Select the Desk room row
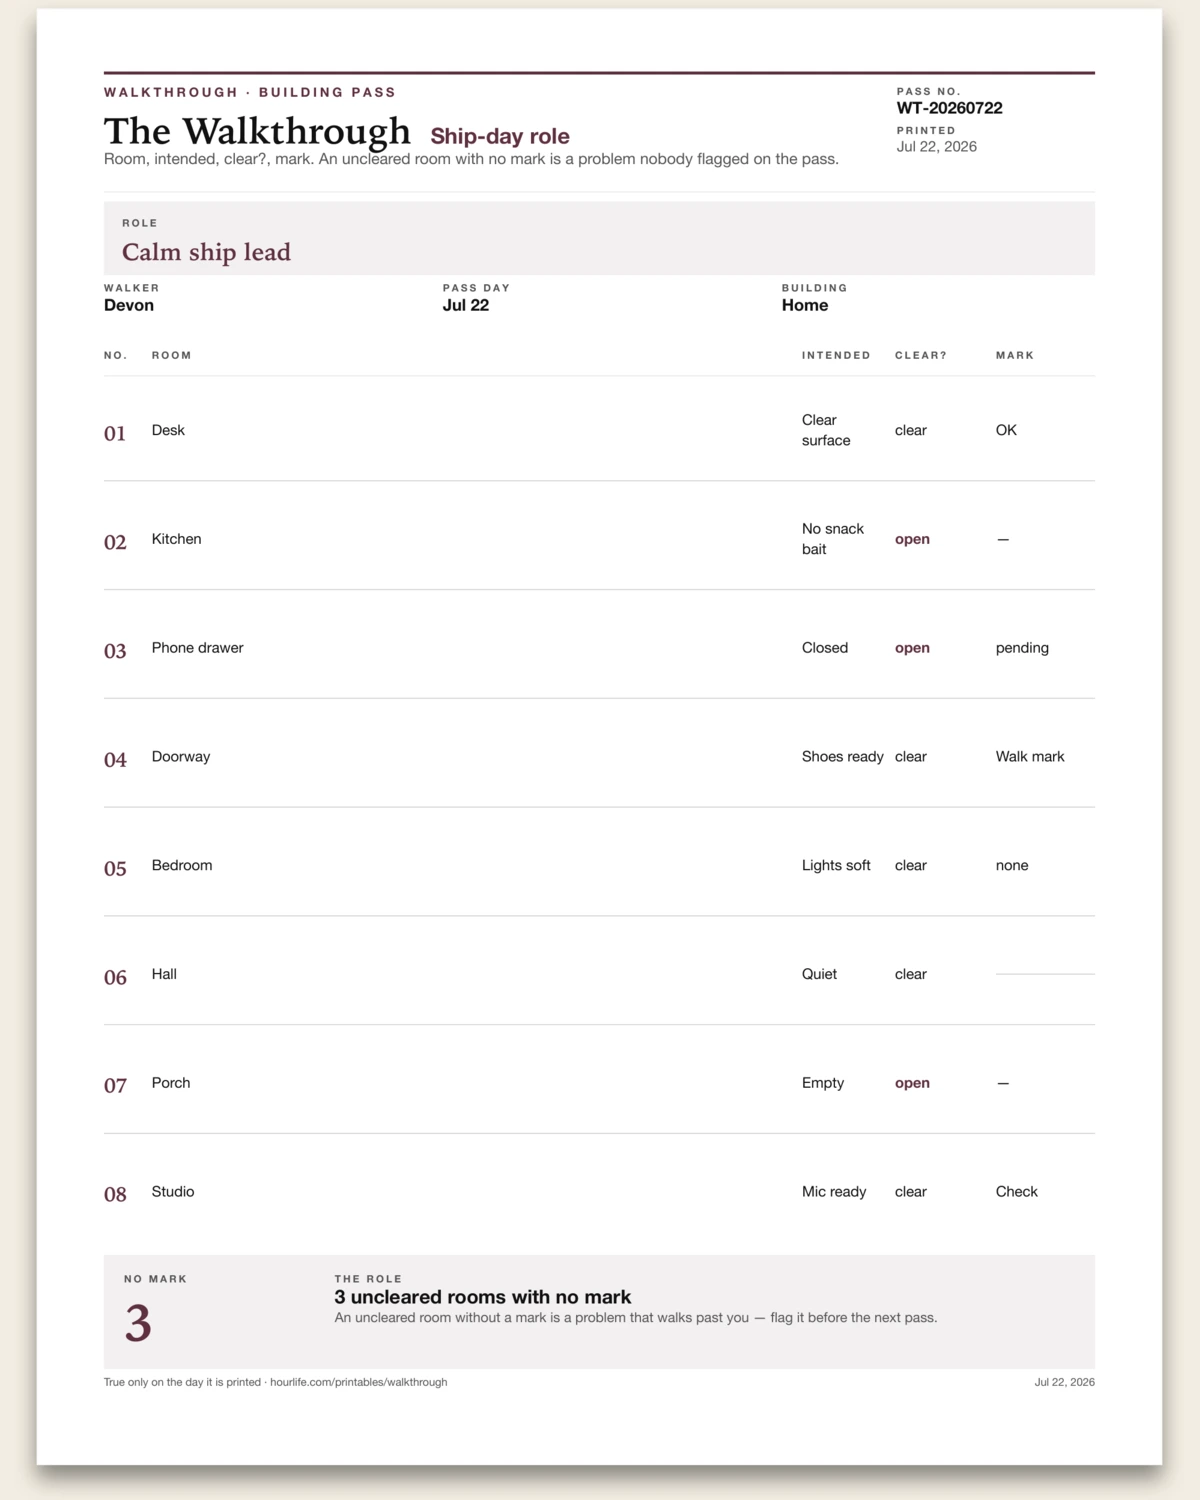The height and width of the screenshot is (1500, 1200). (599, 430)
